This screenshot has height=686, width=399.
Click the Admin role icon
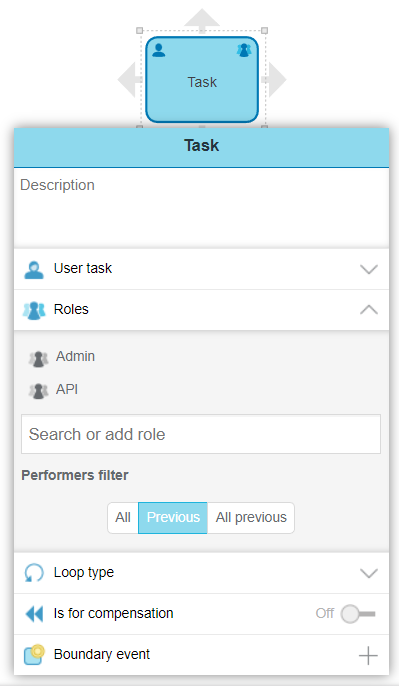[38, 359]
